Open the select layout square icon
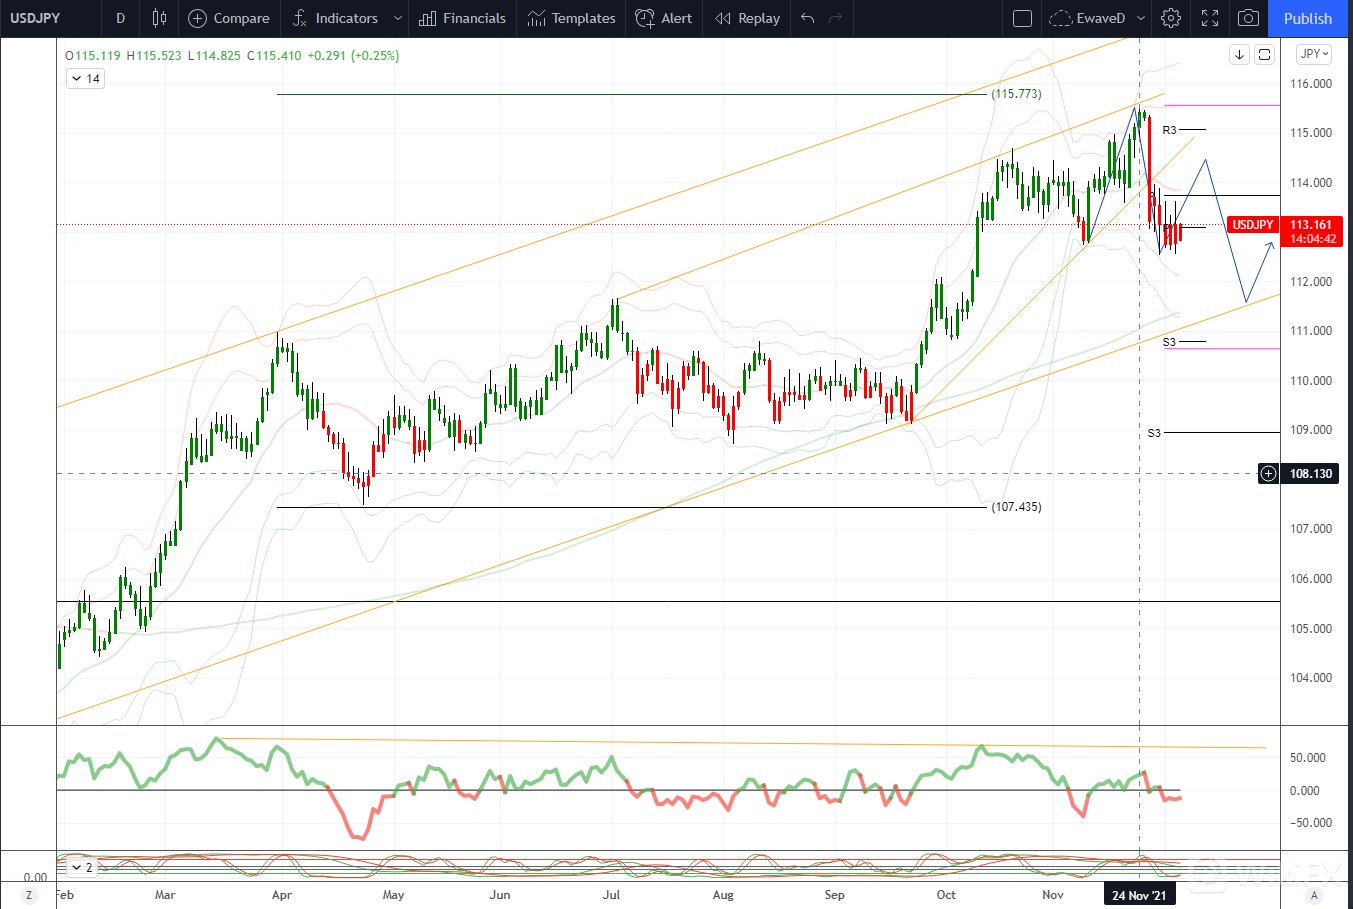The image size is (1353, 909). coord(1022,18)
